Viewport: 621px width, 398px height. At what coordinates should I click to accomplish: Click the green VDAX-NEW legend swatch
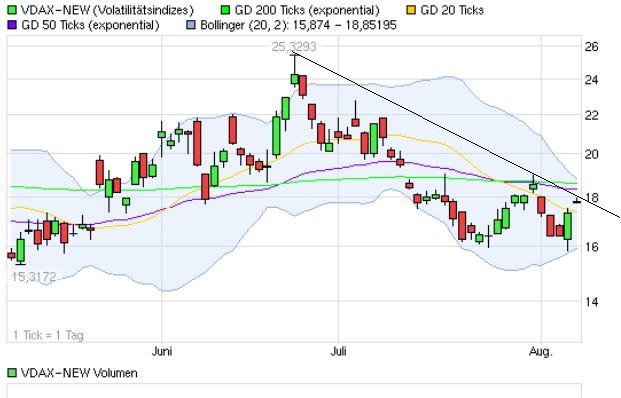12,10
